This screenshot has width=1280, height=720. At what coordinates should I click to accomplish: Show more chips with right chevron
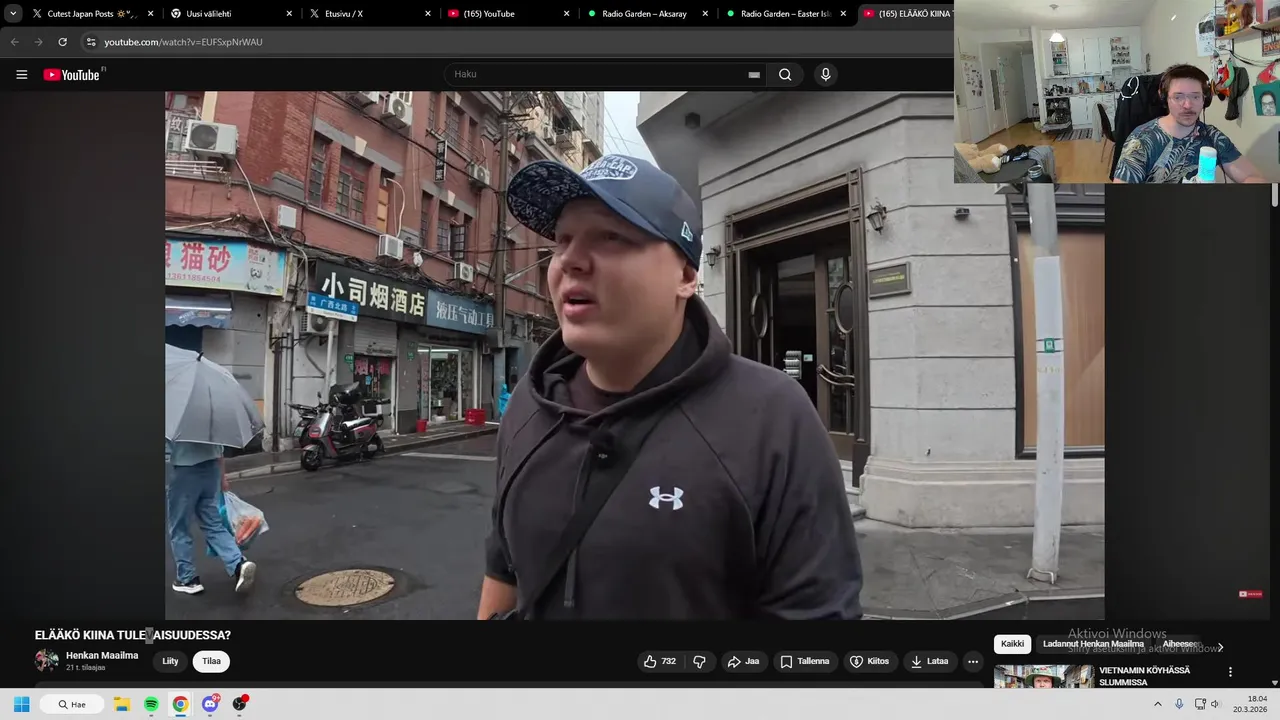pos(1220,647)
